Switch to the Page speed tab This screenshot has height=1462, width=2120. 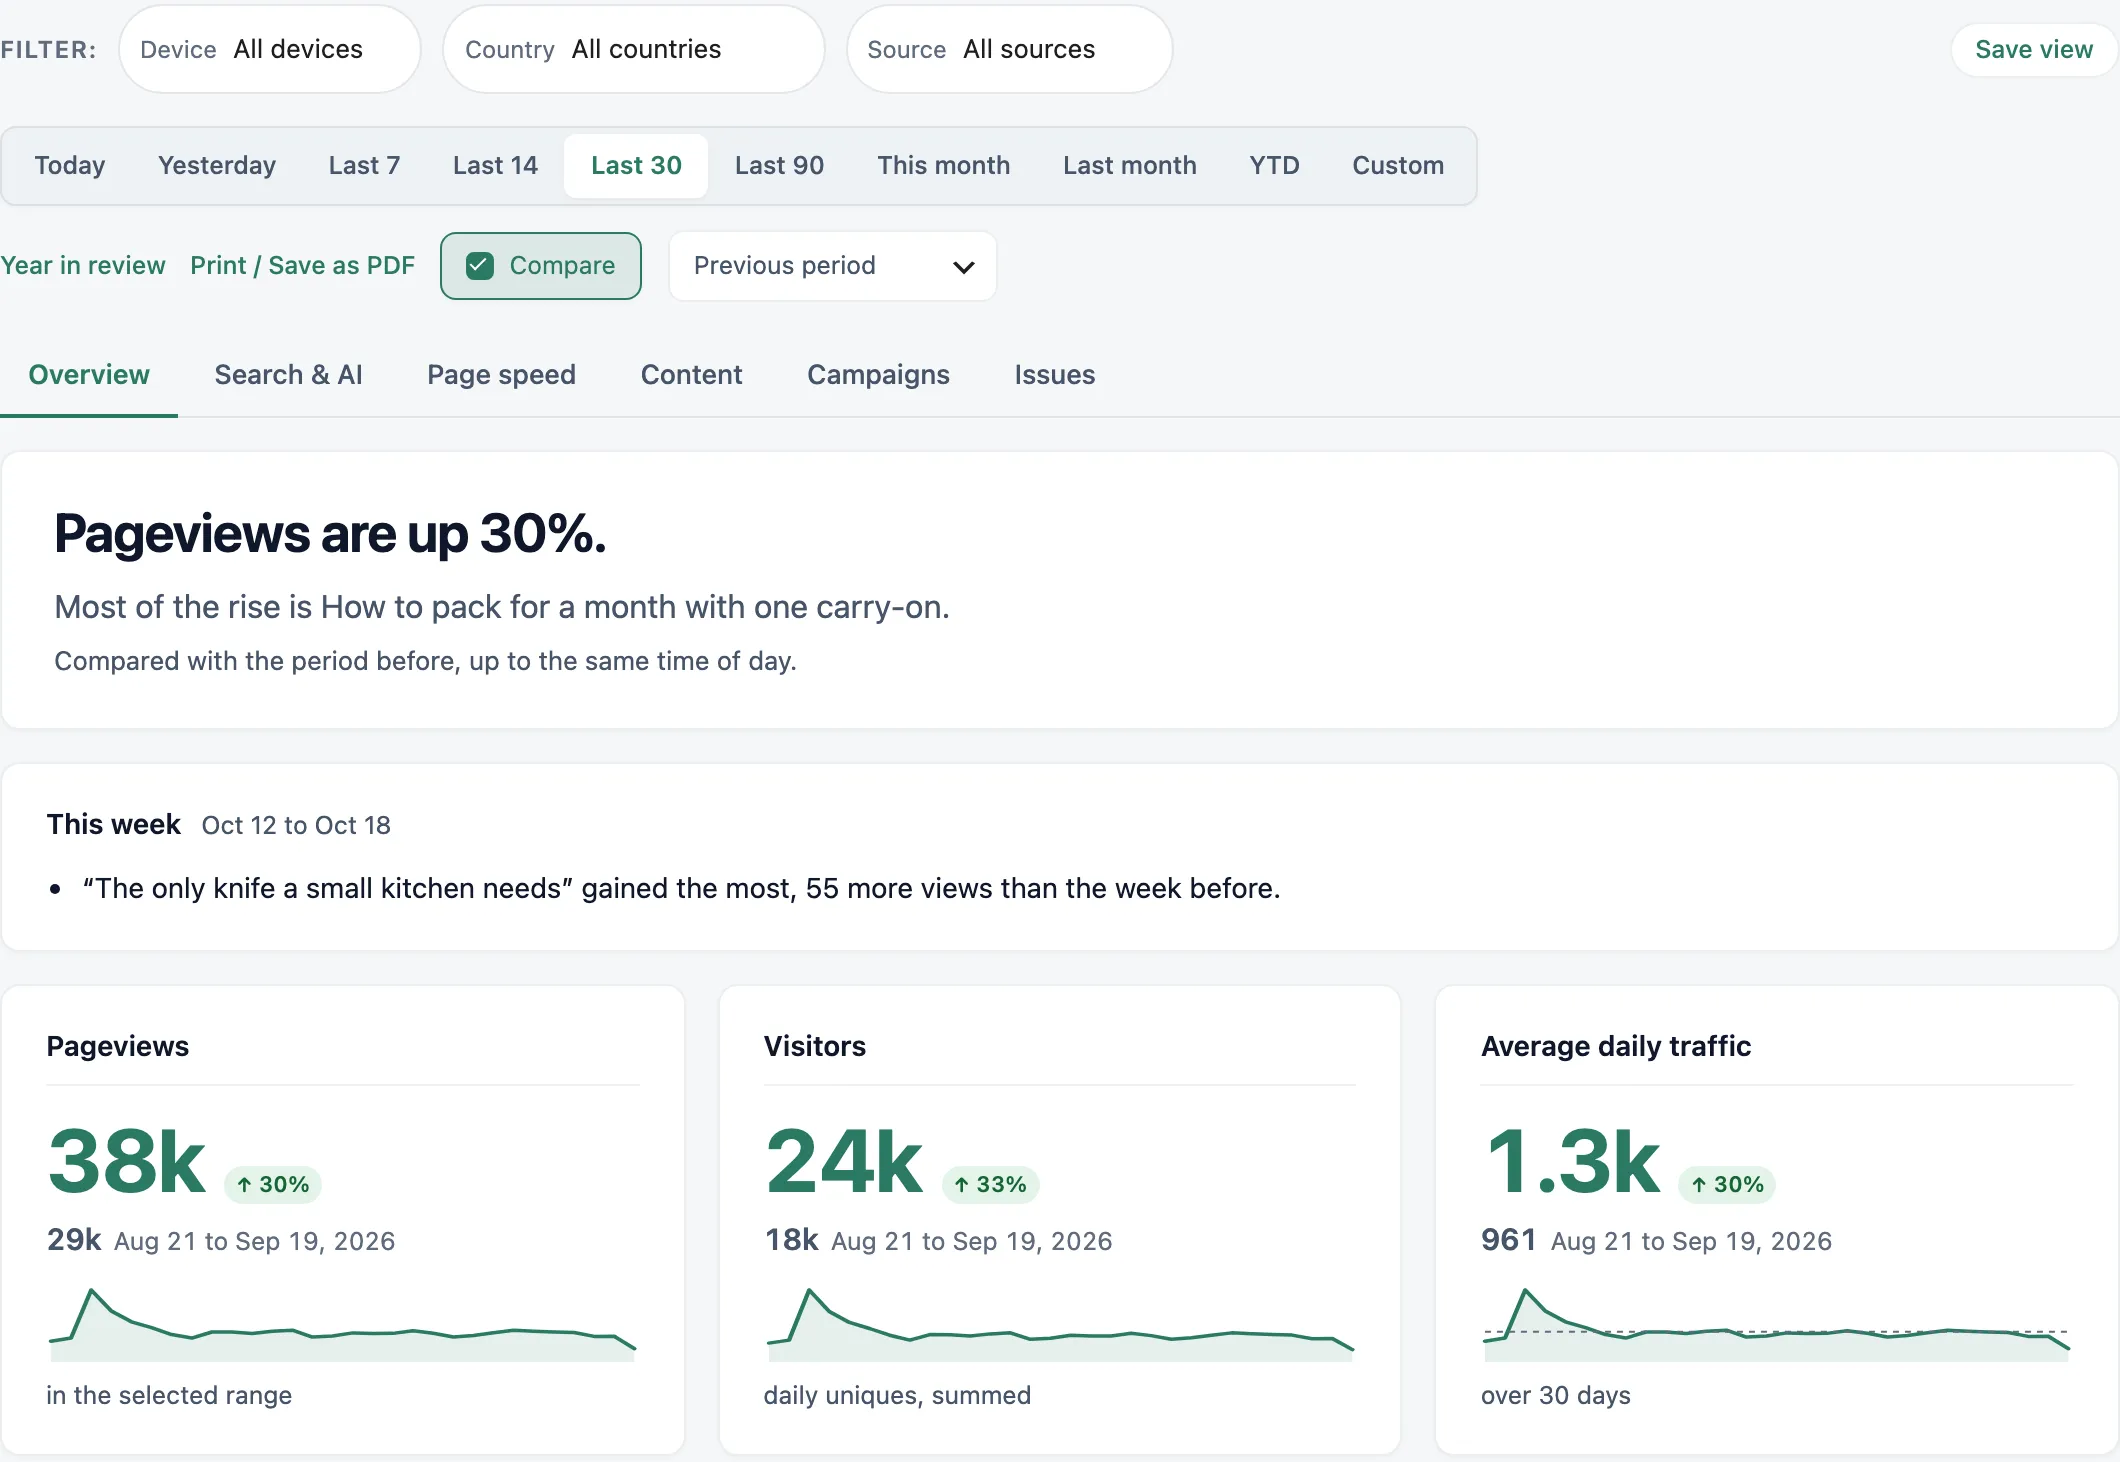[x=501, y=375]
